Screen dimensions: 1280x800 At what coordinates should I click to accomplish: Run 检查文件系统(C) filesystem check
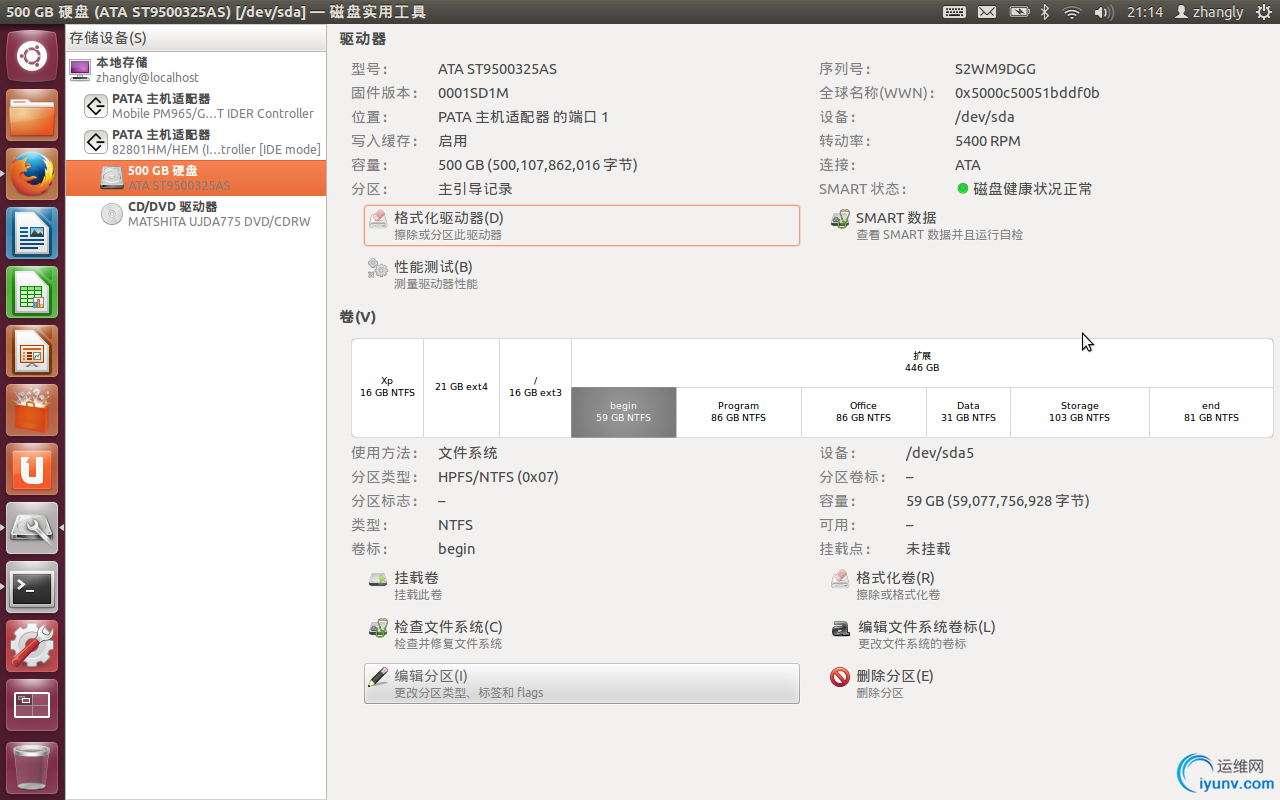[434, 634]
